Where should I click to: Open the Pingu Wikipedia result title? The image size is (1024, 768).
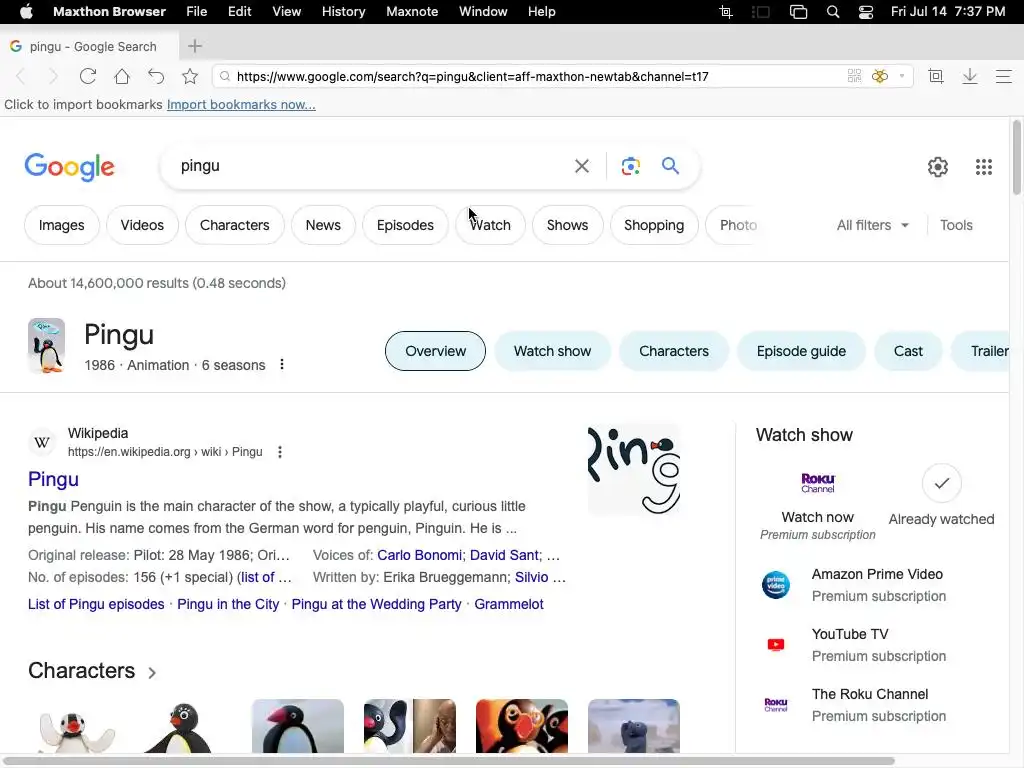54,479
